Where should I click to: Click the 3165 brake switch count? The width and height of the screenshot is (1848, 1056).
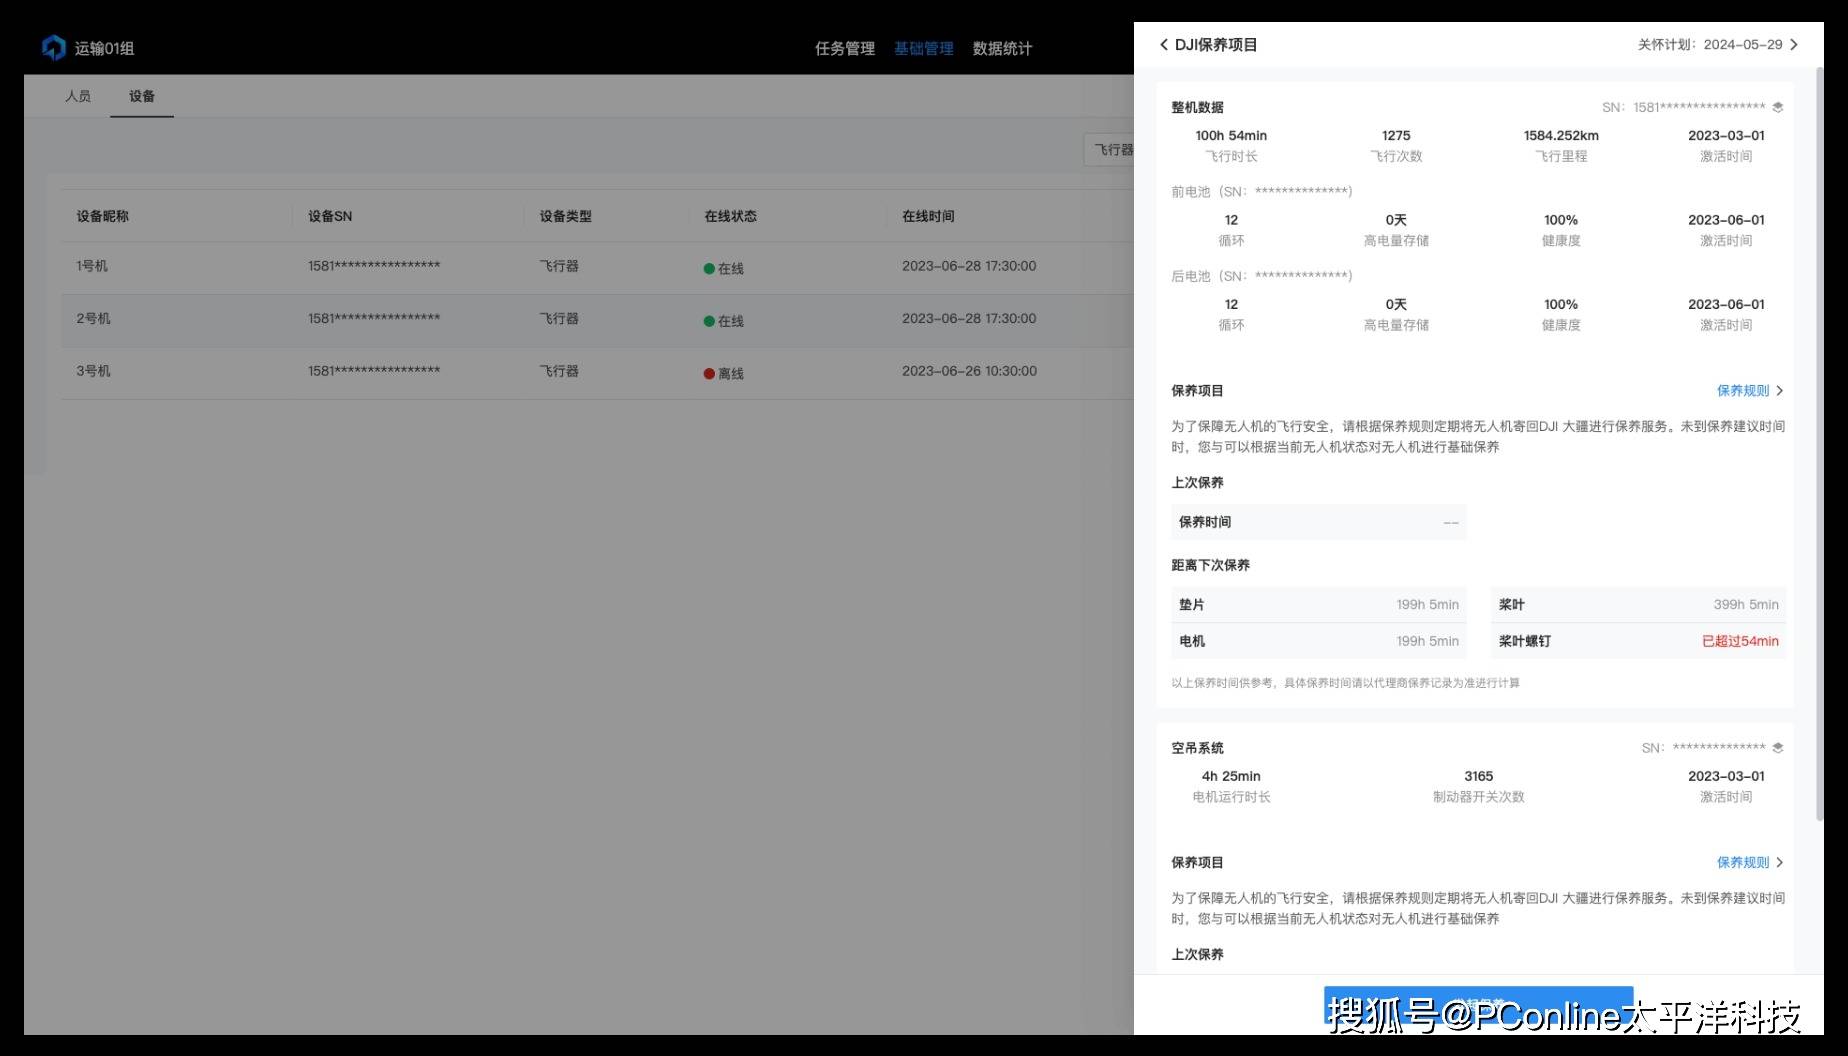pyautogui.click(x=1478, y=777)
